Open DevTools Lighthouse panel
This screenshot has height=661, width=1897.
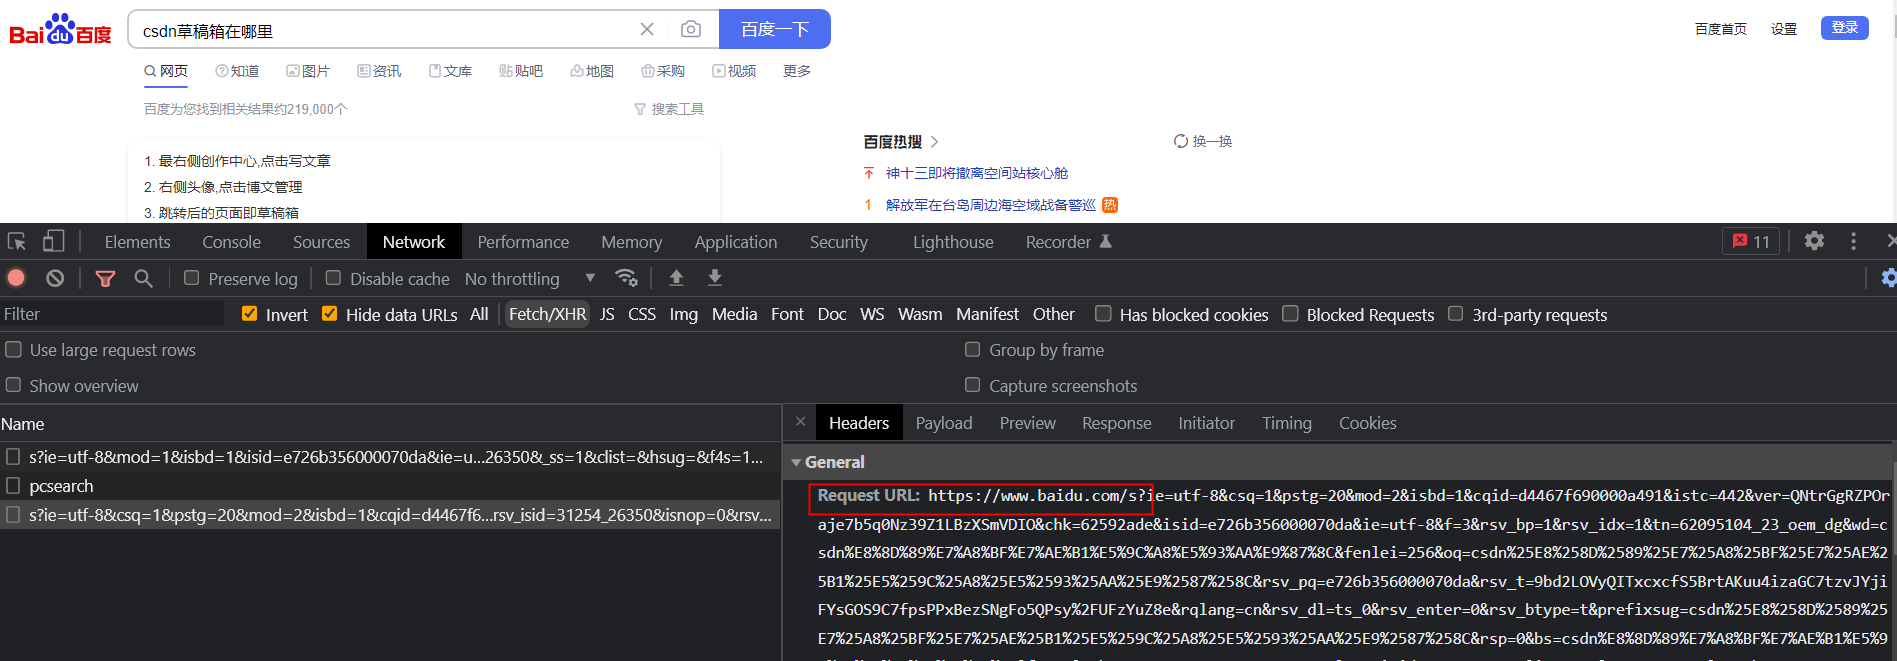(x=953, y=242)
